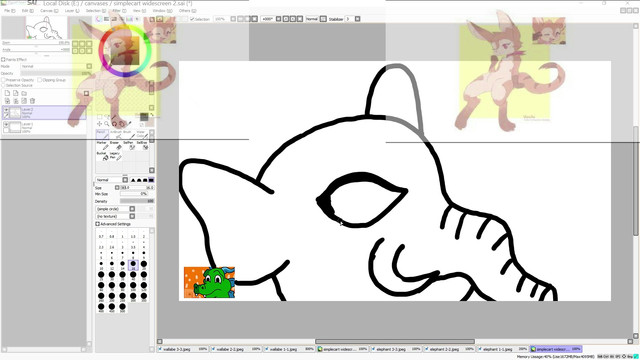Viewport: 640px width, 360px height.
Task: Toggle the swatches panel icon
Action: coord(129,19)
